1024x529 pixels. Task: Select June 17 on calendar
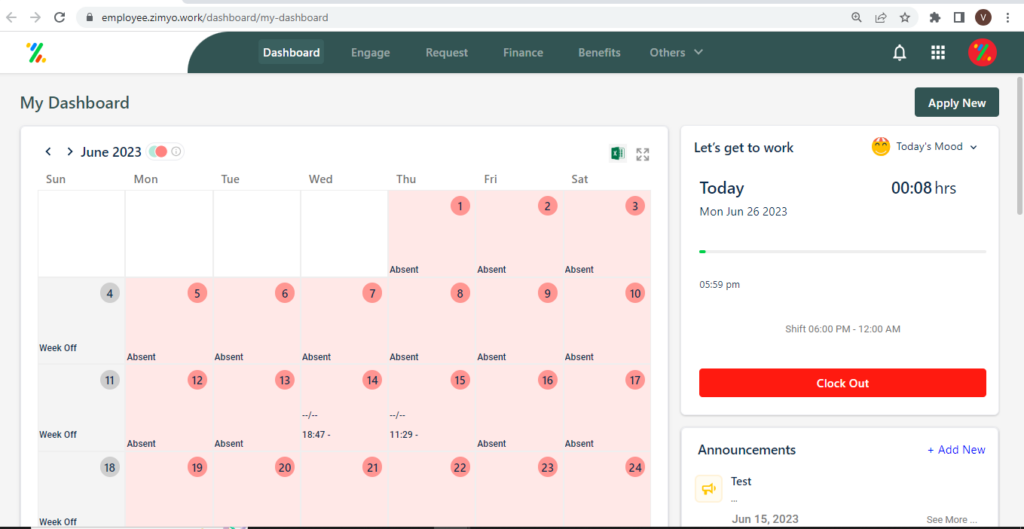635,380
